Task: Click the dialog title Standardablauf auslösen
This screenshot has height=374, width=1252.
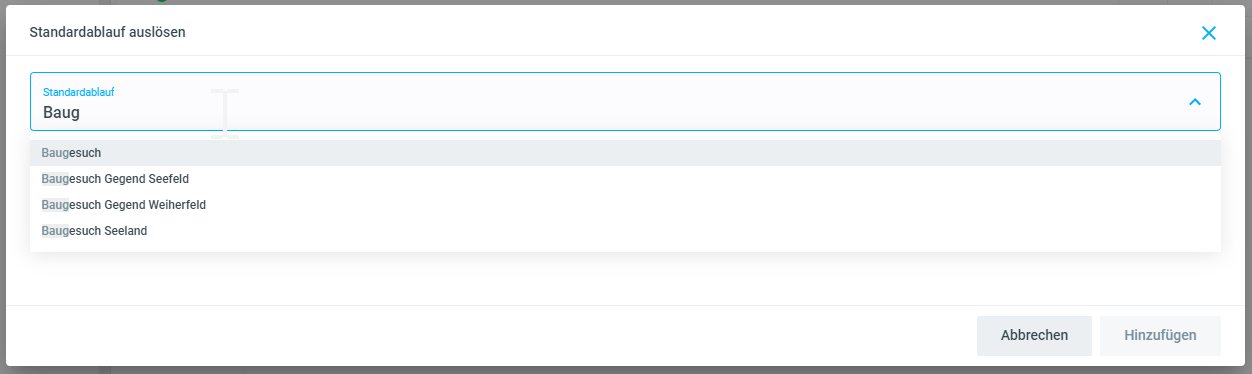Action: tap(107, 32)
